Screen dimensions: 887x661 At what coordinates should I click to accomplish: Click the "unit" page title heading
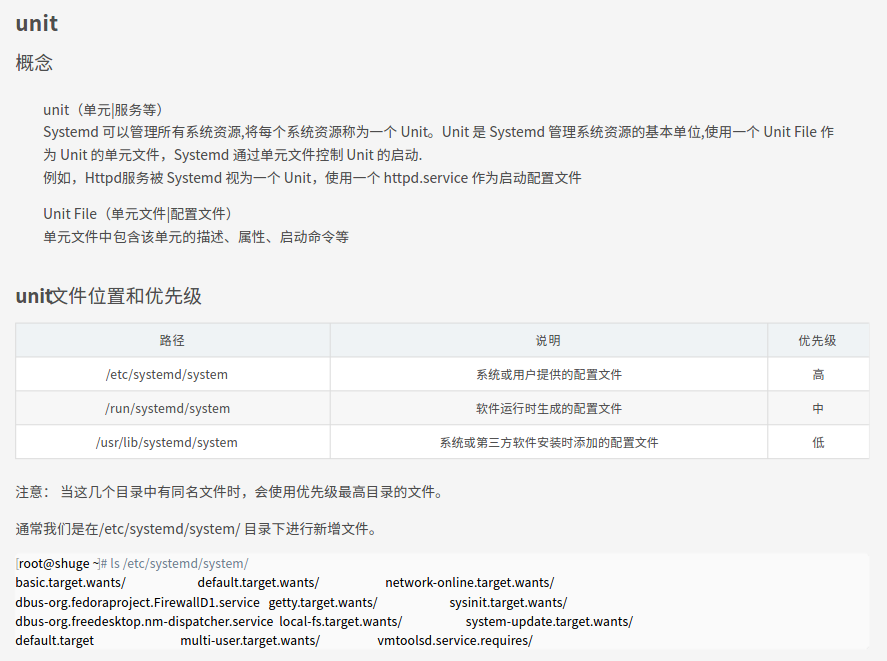[x=36, y=22]
